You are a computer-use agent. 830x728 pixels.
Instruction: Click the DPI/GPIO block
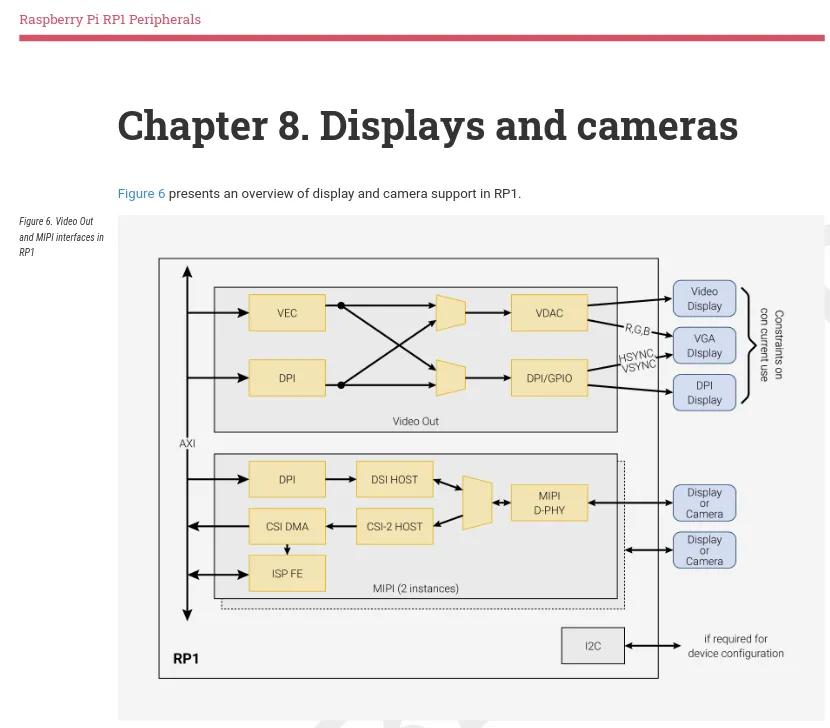549,378
